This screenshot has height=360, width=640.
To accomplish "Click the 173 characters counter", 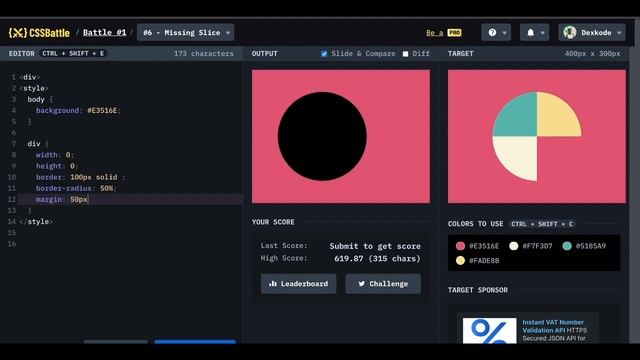I will pyautogui.click(x=204, y=53).
